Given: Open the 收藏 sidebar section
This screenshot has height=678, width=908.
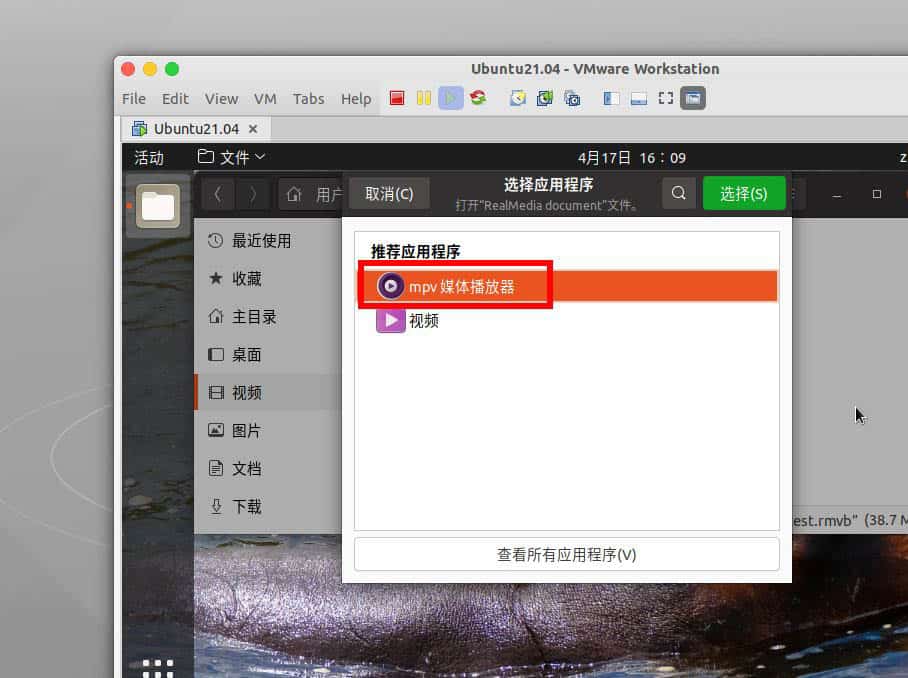Looking at the screenshot, I should tap(252, 279).
